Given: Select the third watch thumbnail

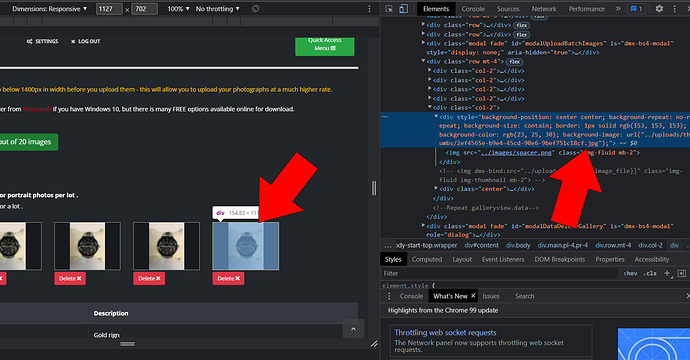Looking at the screenshot, I should 166,246.
